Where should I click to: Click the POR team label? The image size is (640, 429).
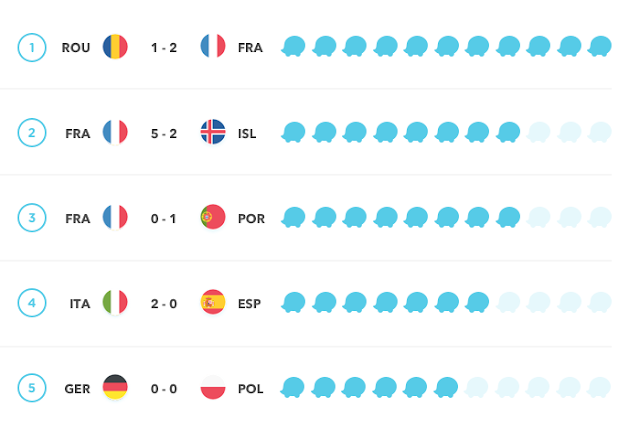pos(251,217)
